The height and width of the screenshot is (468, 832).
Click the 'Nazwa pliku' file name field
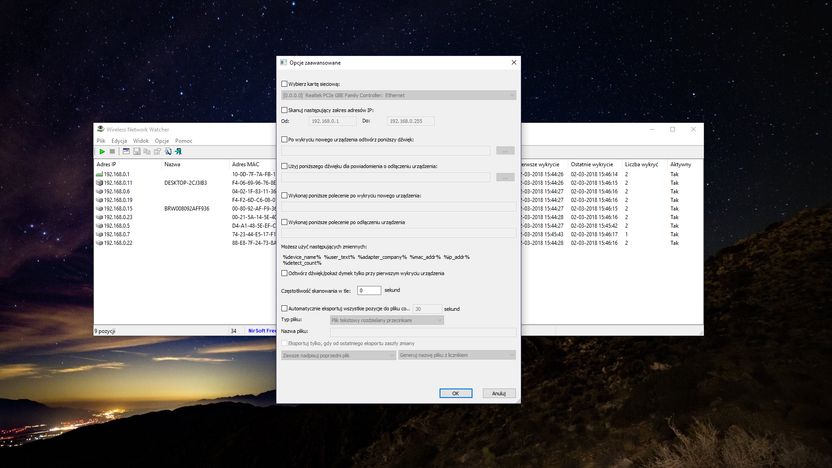click(423, 332)
